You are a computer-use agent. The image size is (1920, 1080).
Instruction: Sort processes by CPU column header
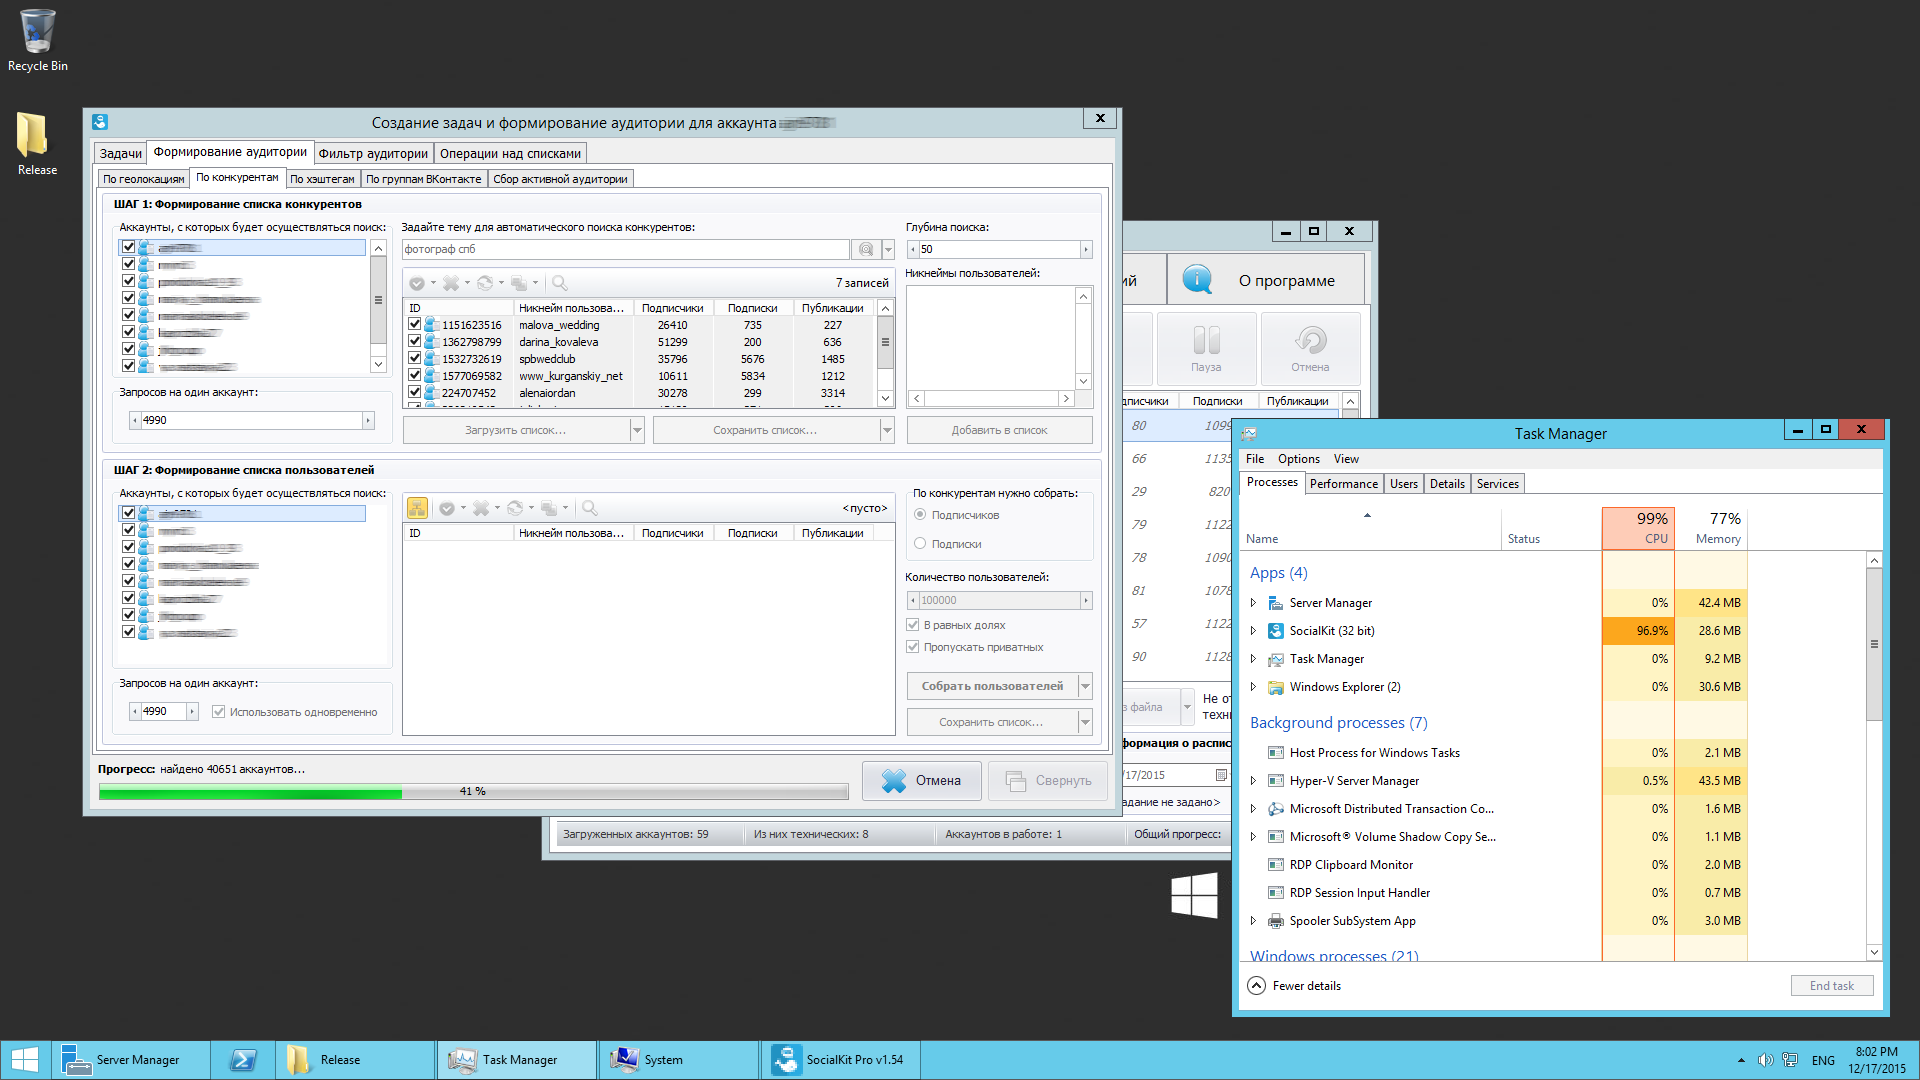point(1638,527)
